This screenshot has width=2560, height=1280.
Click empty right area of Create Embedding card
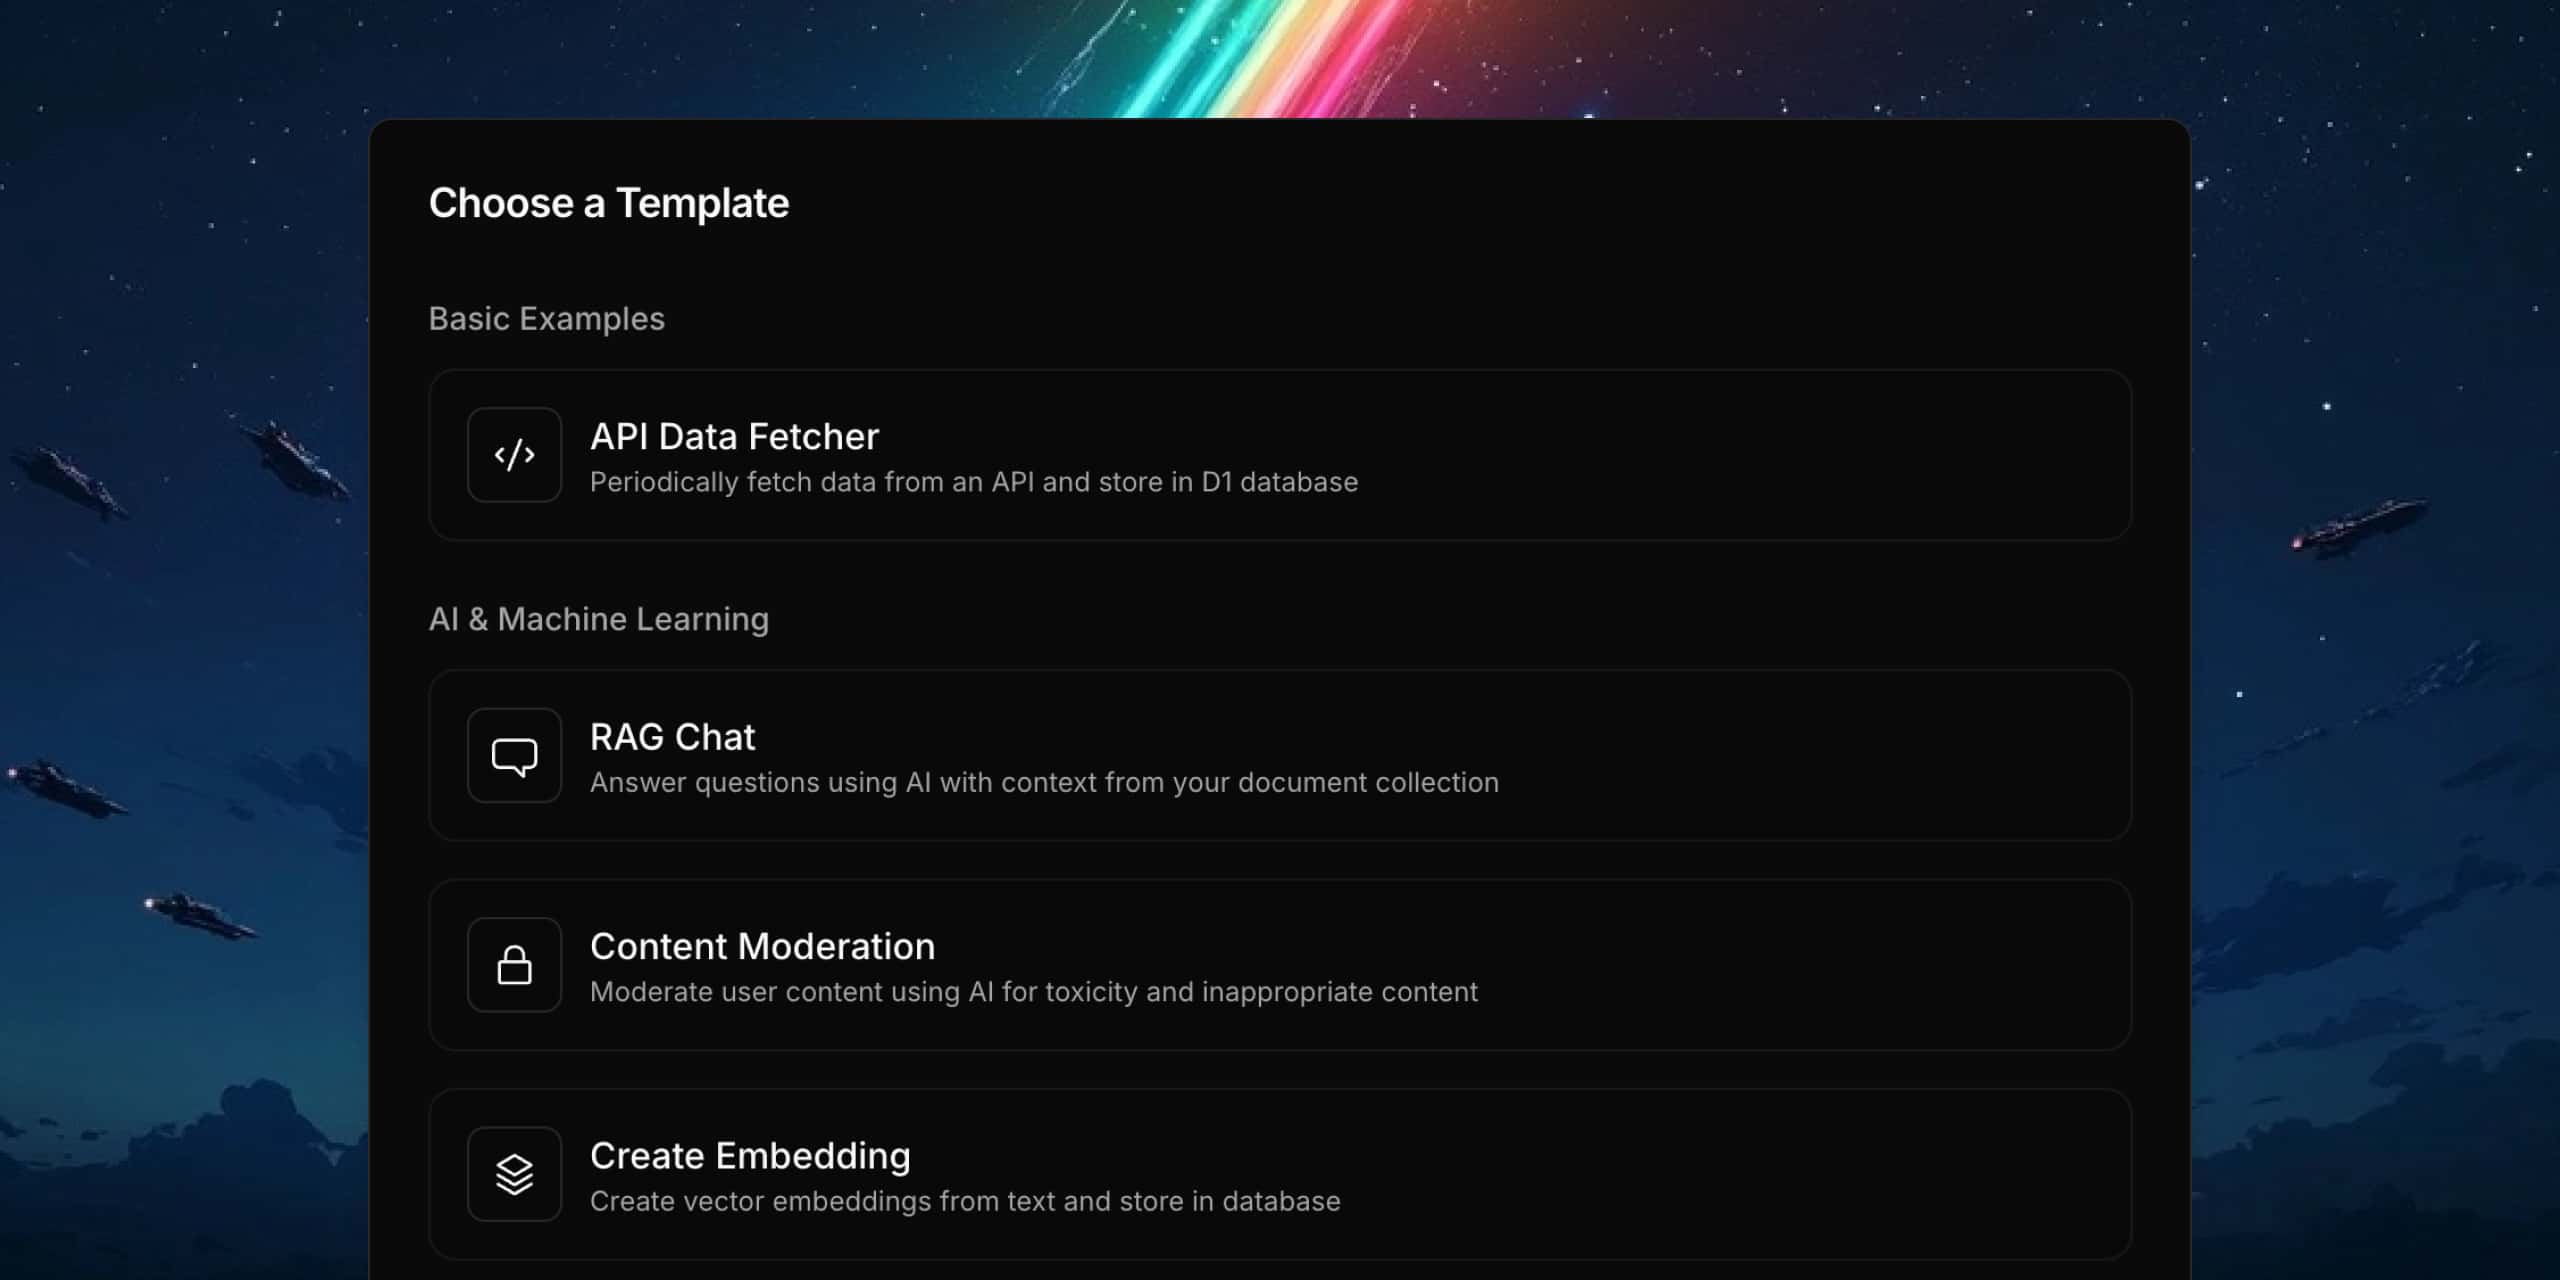tap(1850, 1174)
